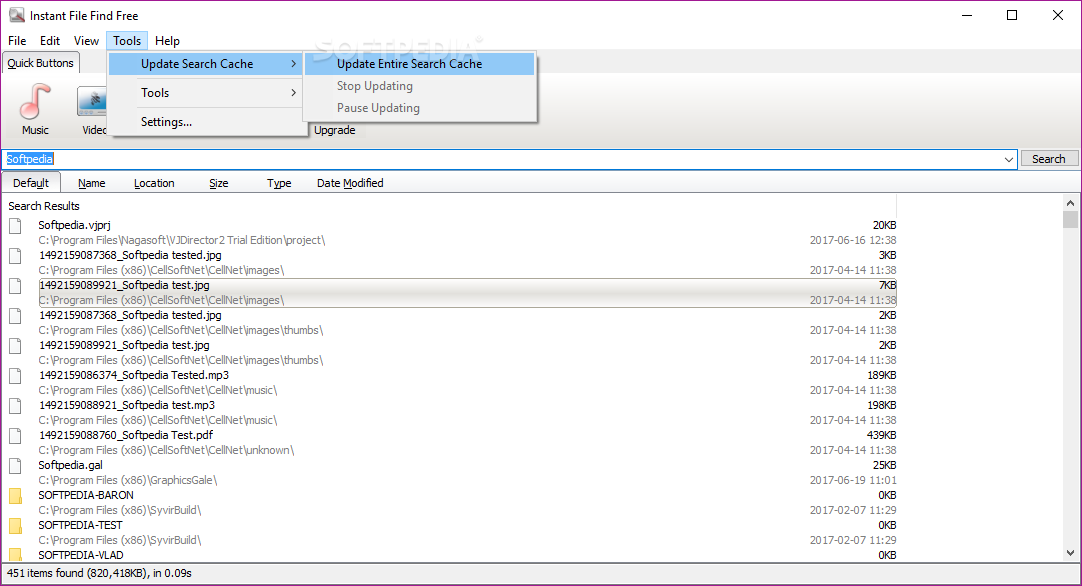
Task: Select the SOFTPEDIA-BARON folder icon
Action: tap(15, 496)
